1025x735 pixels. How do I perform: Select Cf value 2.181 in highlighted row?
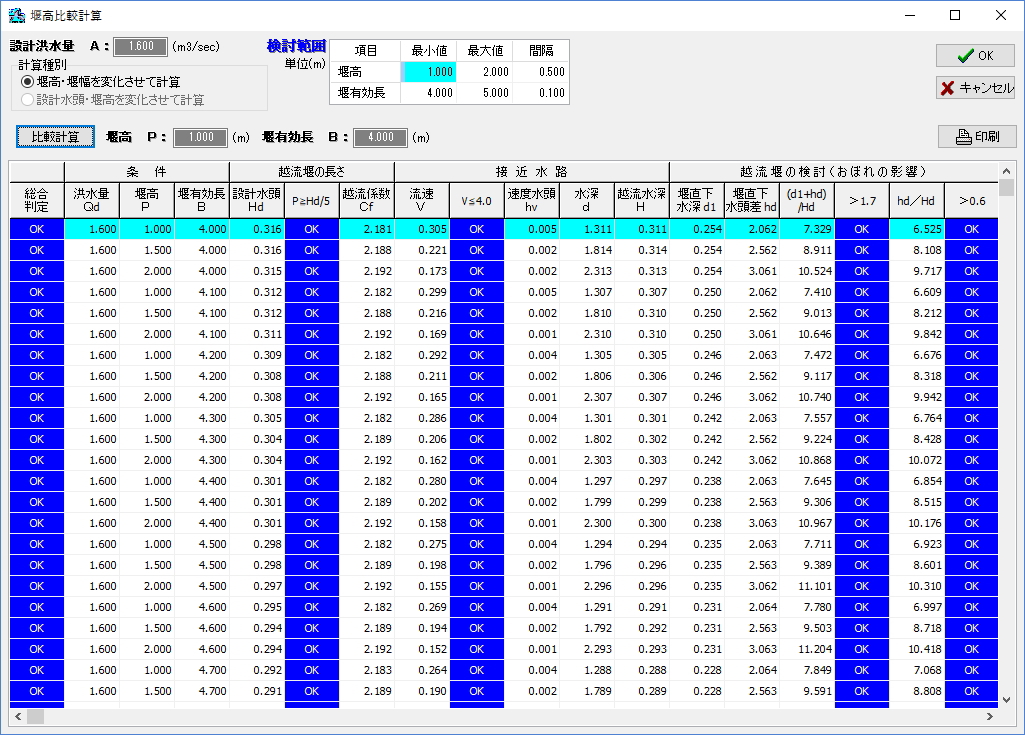(x=366, y=229)
